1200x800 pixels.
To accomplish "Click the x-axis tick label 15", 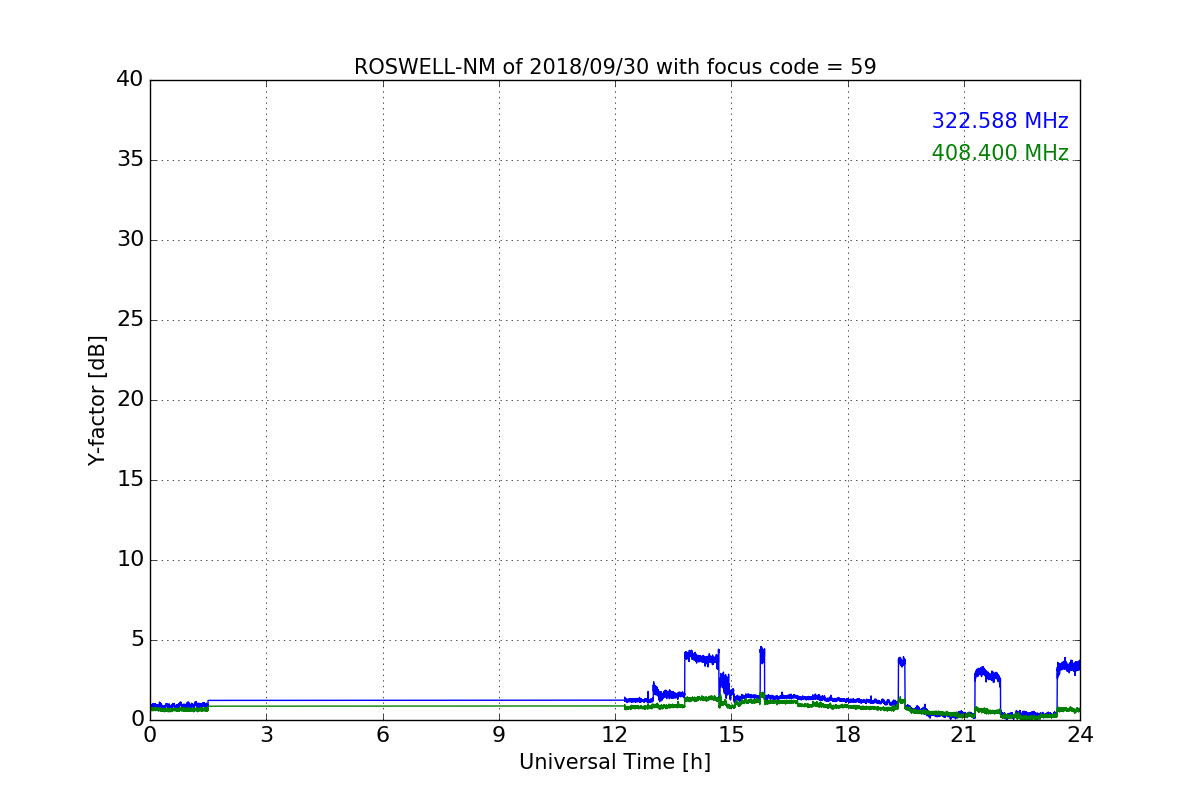I will [731, 735].
